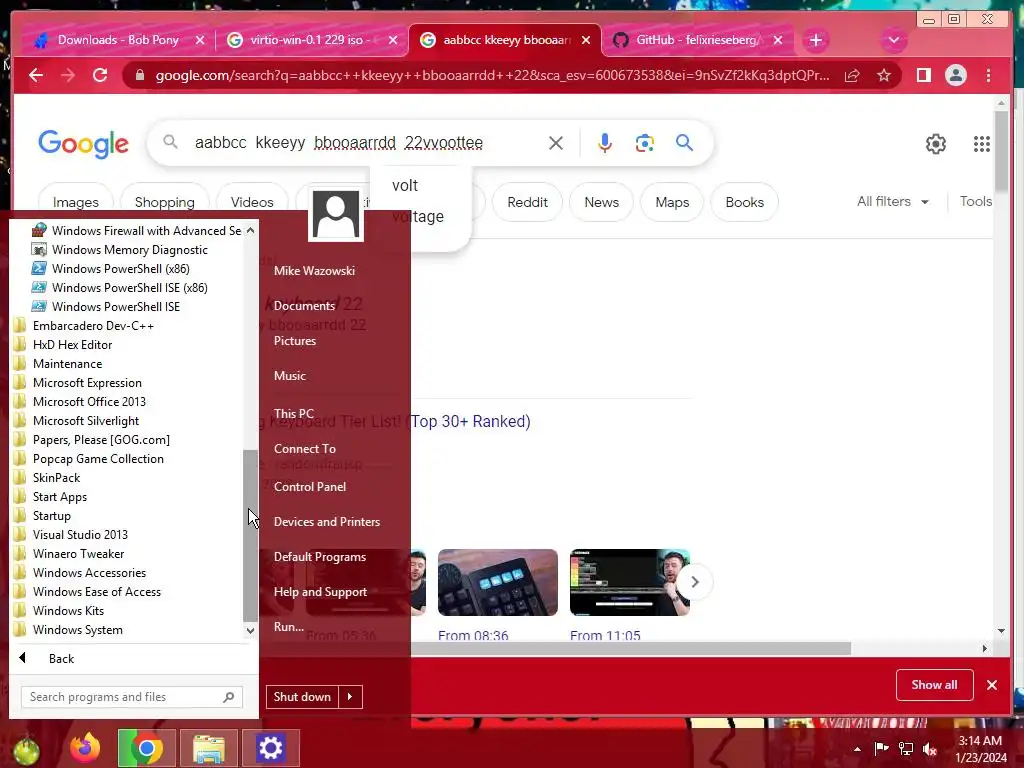
Task: Click the user picture in Start menu
Action: (336, 215)
